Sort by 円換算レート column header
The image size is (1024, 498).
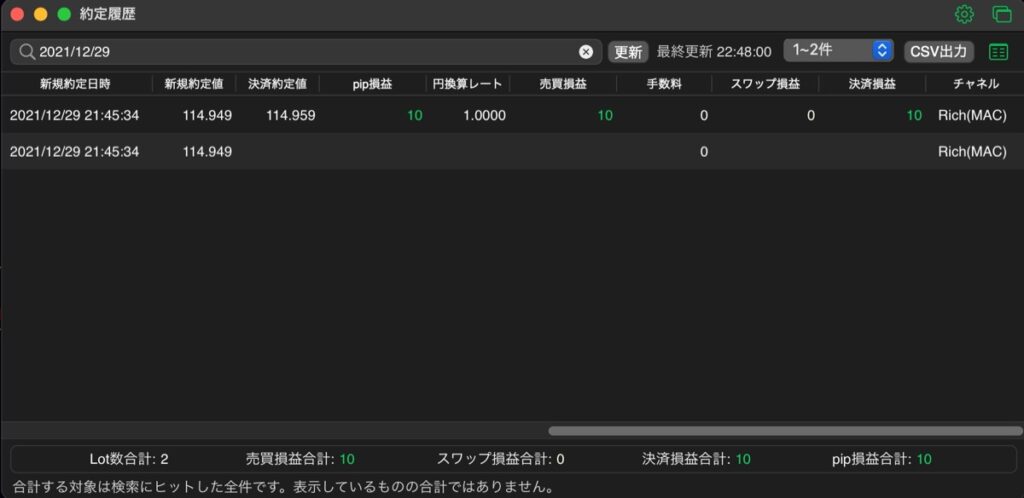coord(468,84)
